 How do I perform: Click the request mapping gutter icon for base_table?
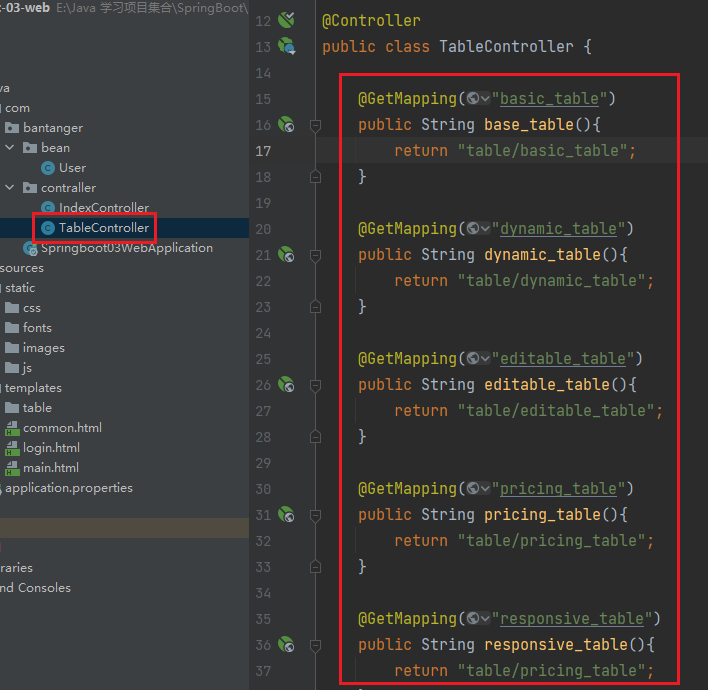[x=287, y=125]
